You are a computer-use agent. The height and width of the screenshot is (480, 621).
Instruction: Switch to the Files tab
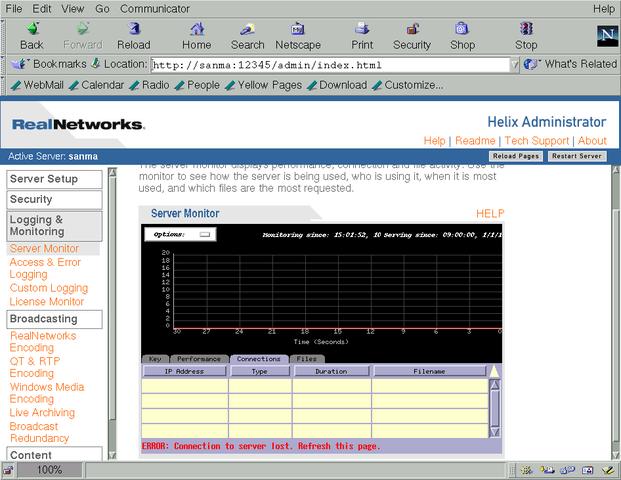pyautogui.click(x=307, y=359)
